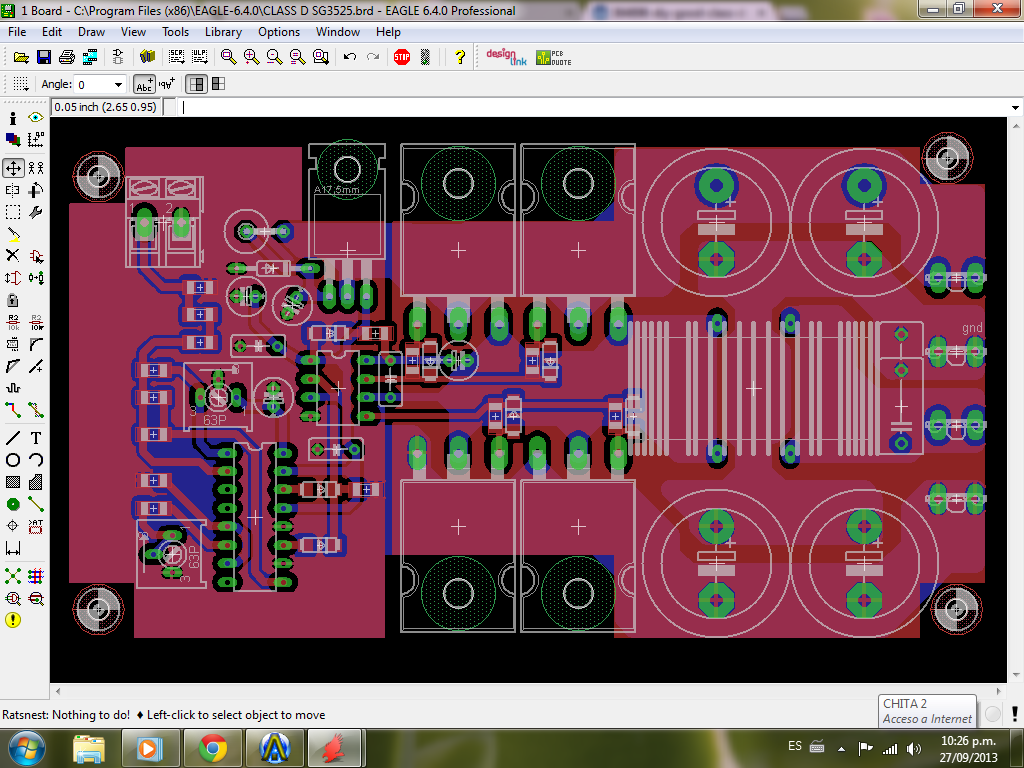Toggle the Mirror off layout button
The image size is (1024, 768).
pos(196,84)
